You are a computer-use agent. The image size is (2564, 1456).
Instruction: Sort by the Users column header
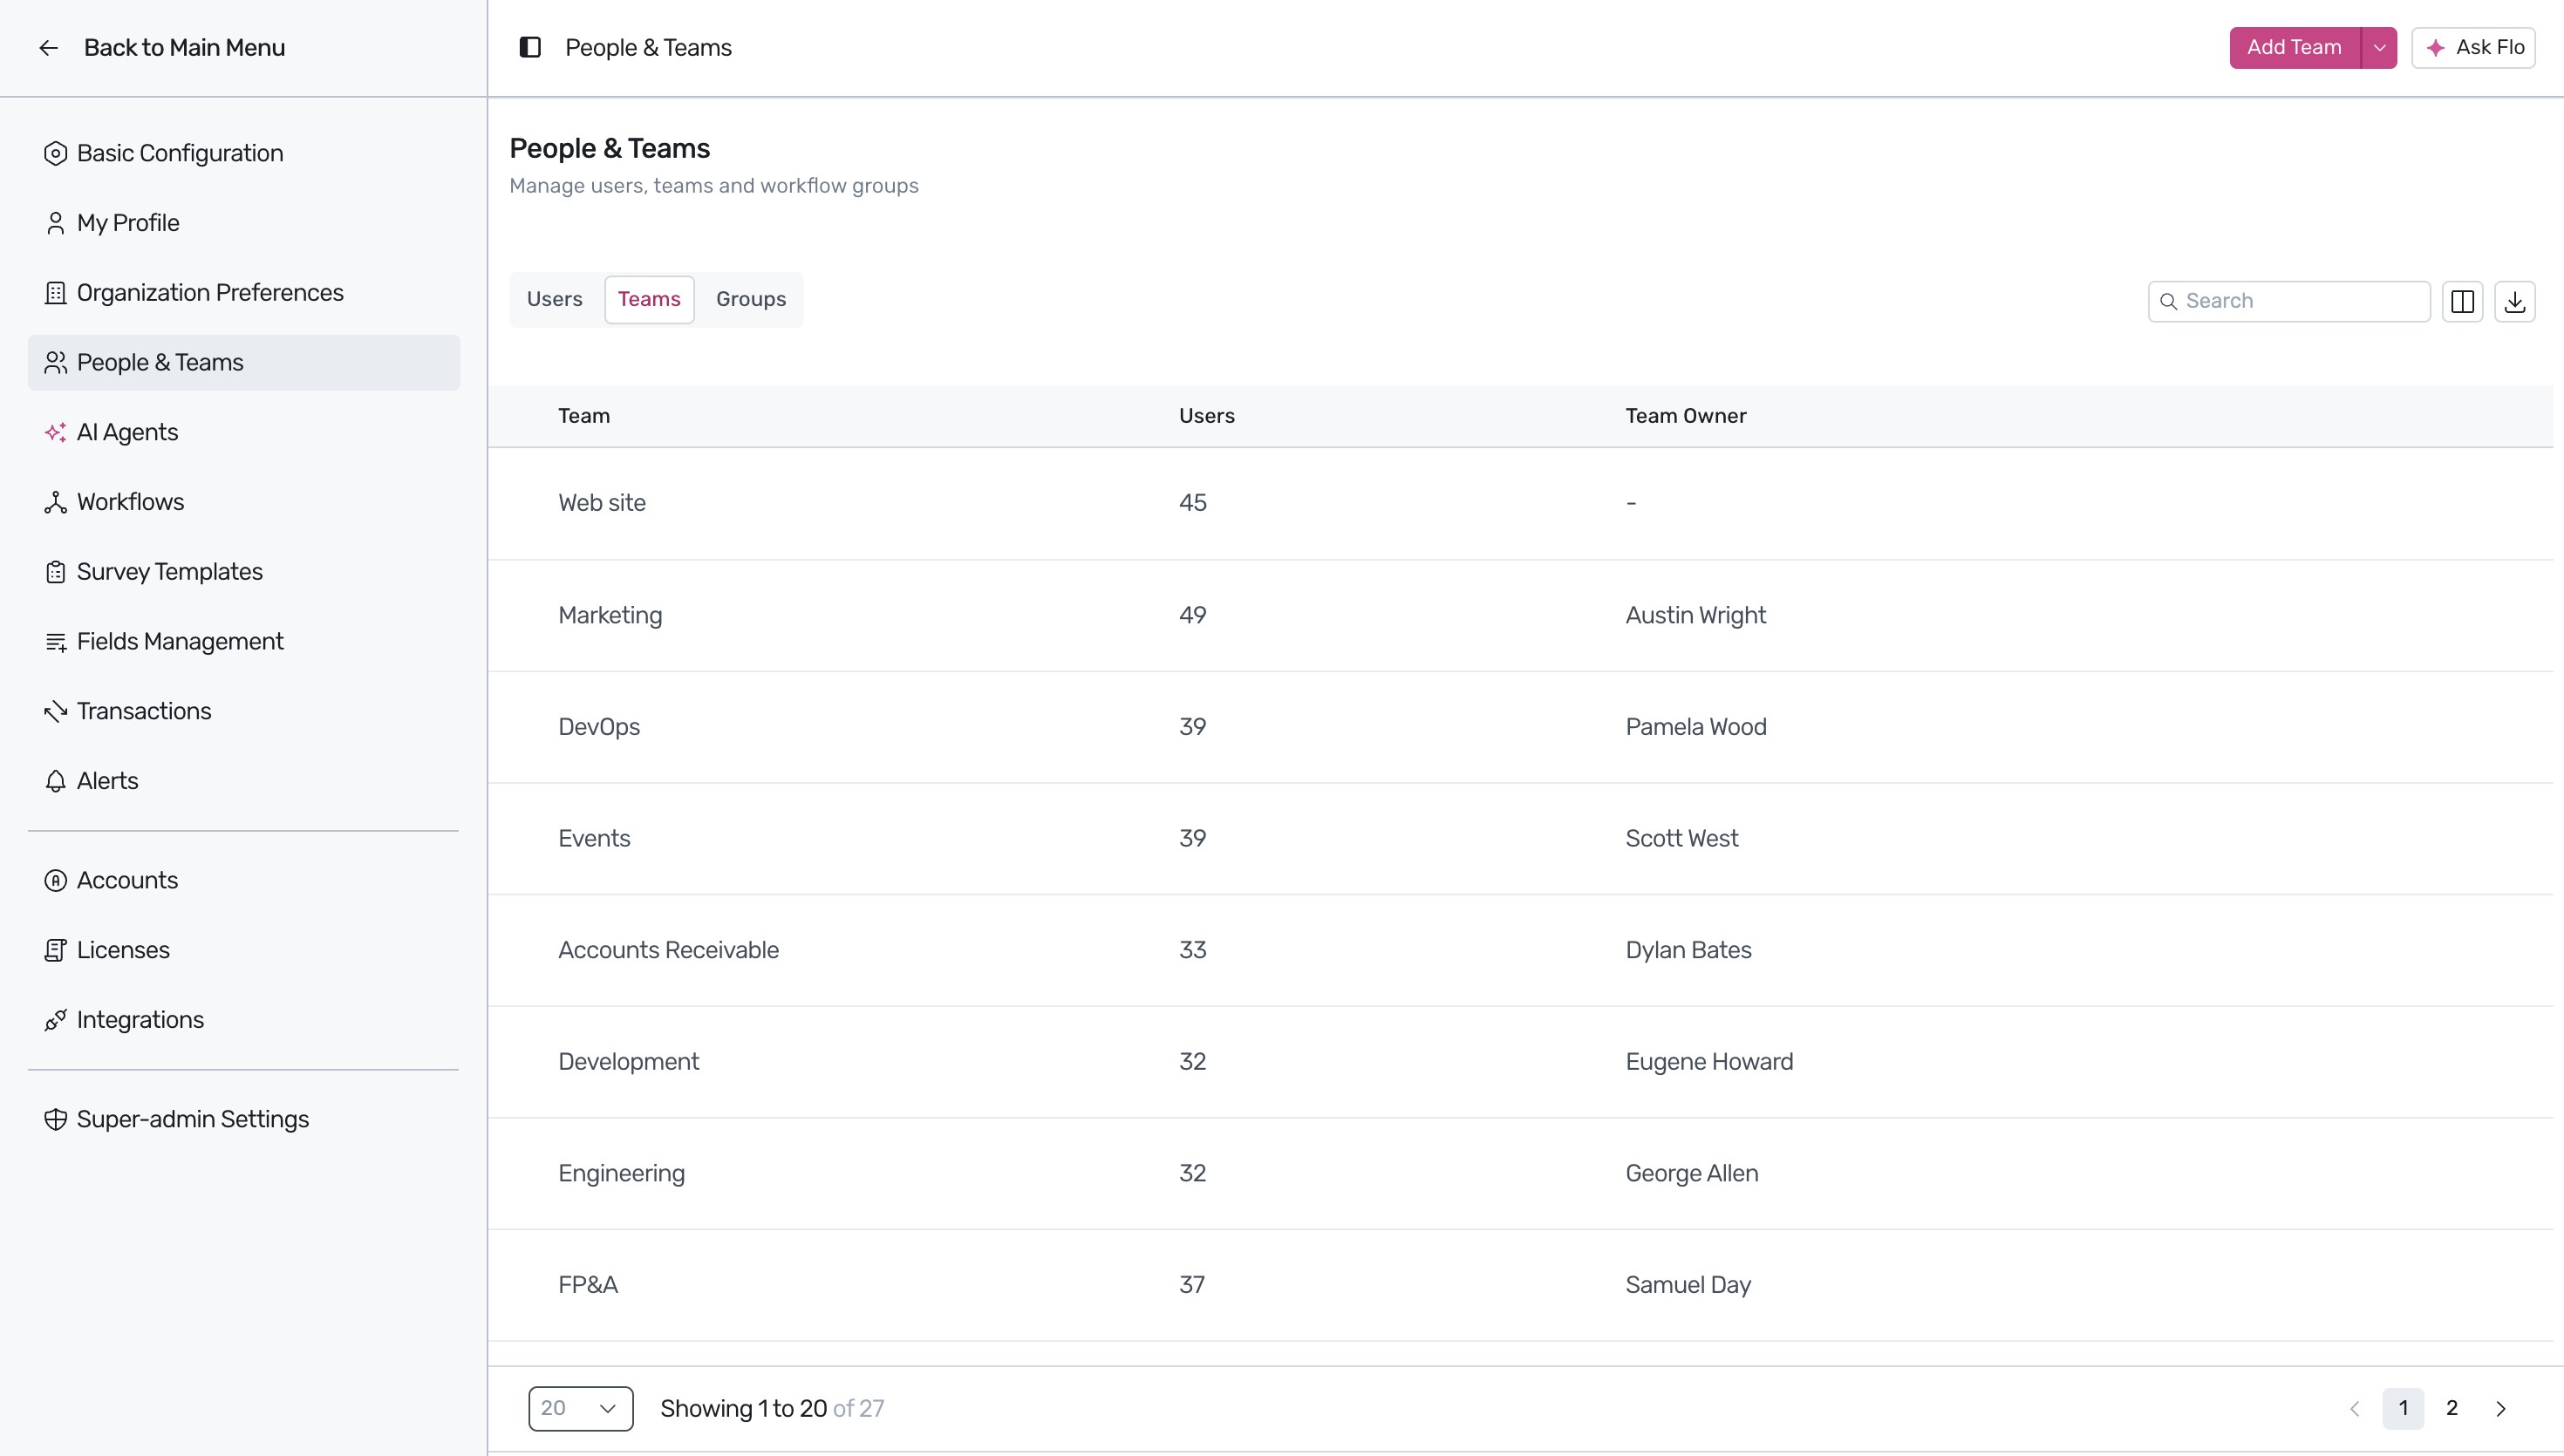click(1207, 416)
